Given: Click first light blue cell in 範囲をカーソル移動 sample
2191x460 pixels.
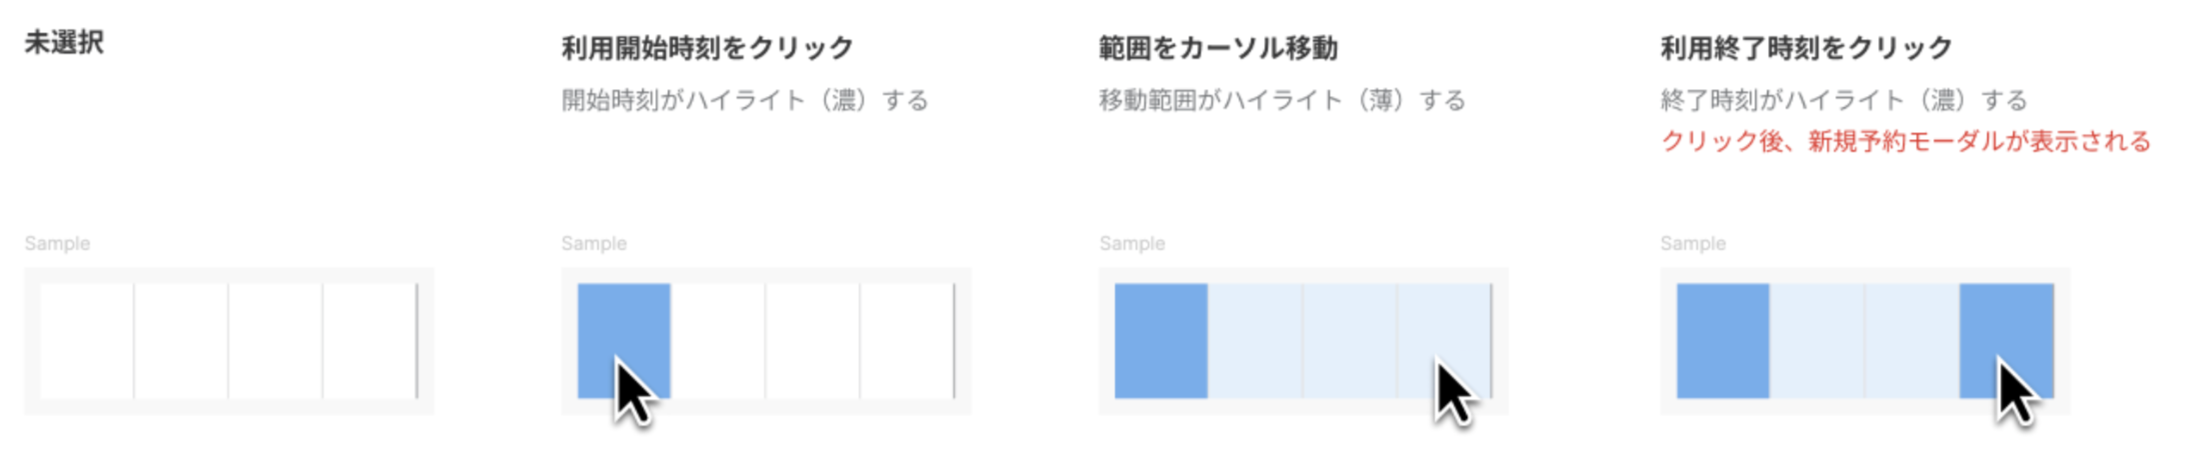Looking at the screenshot, I should pos(1255,341).
